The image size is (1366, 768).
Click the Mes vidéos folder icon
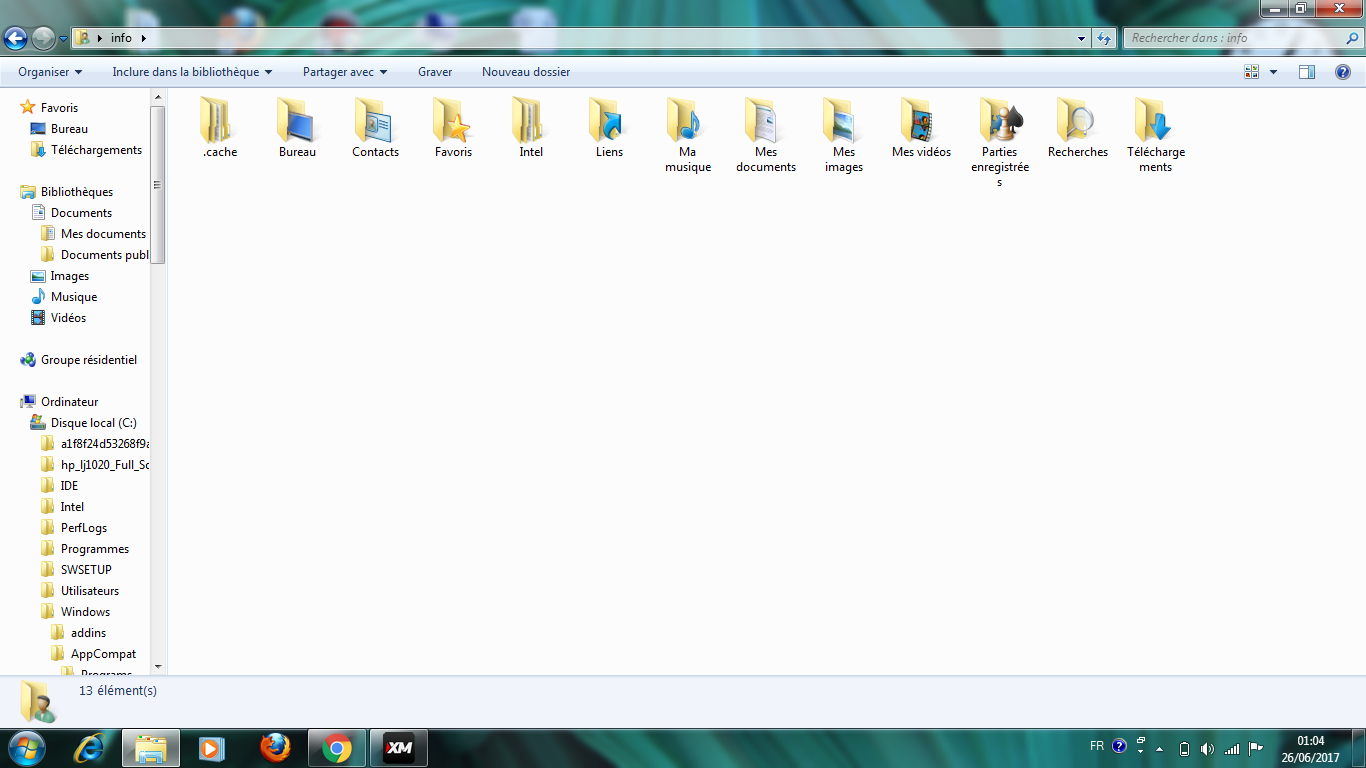click(x=921, y=121)
